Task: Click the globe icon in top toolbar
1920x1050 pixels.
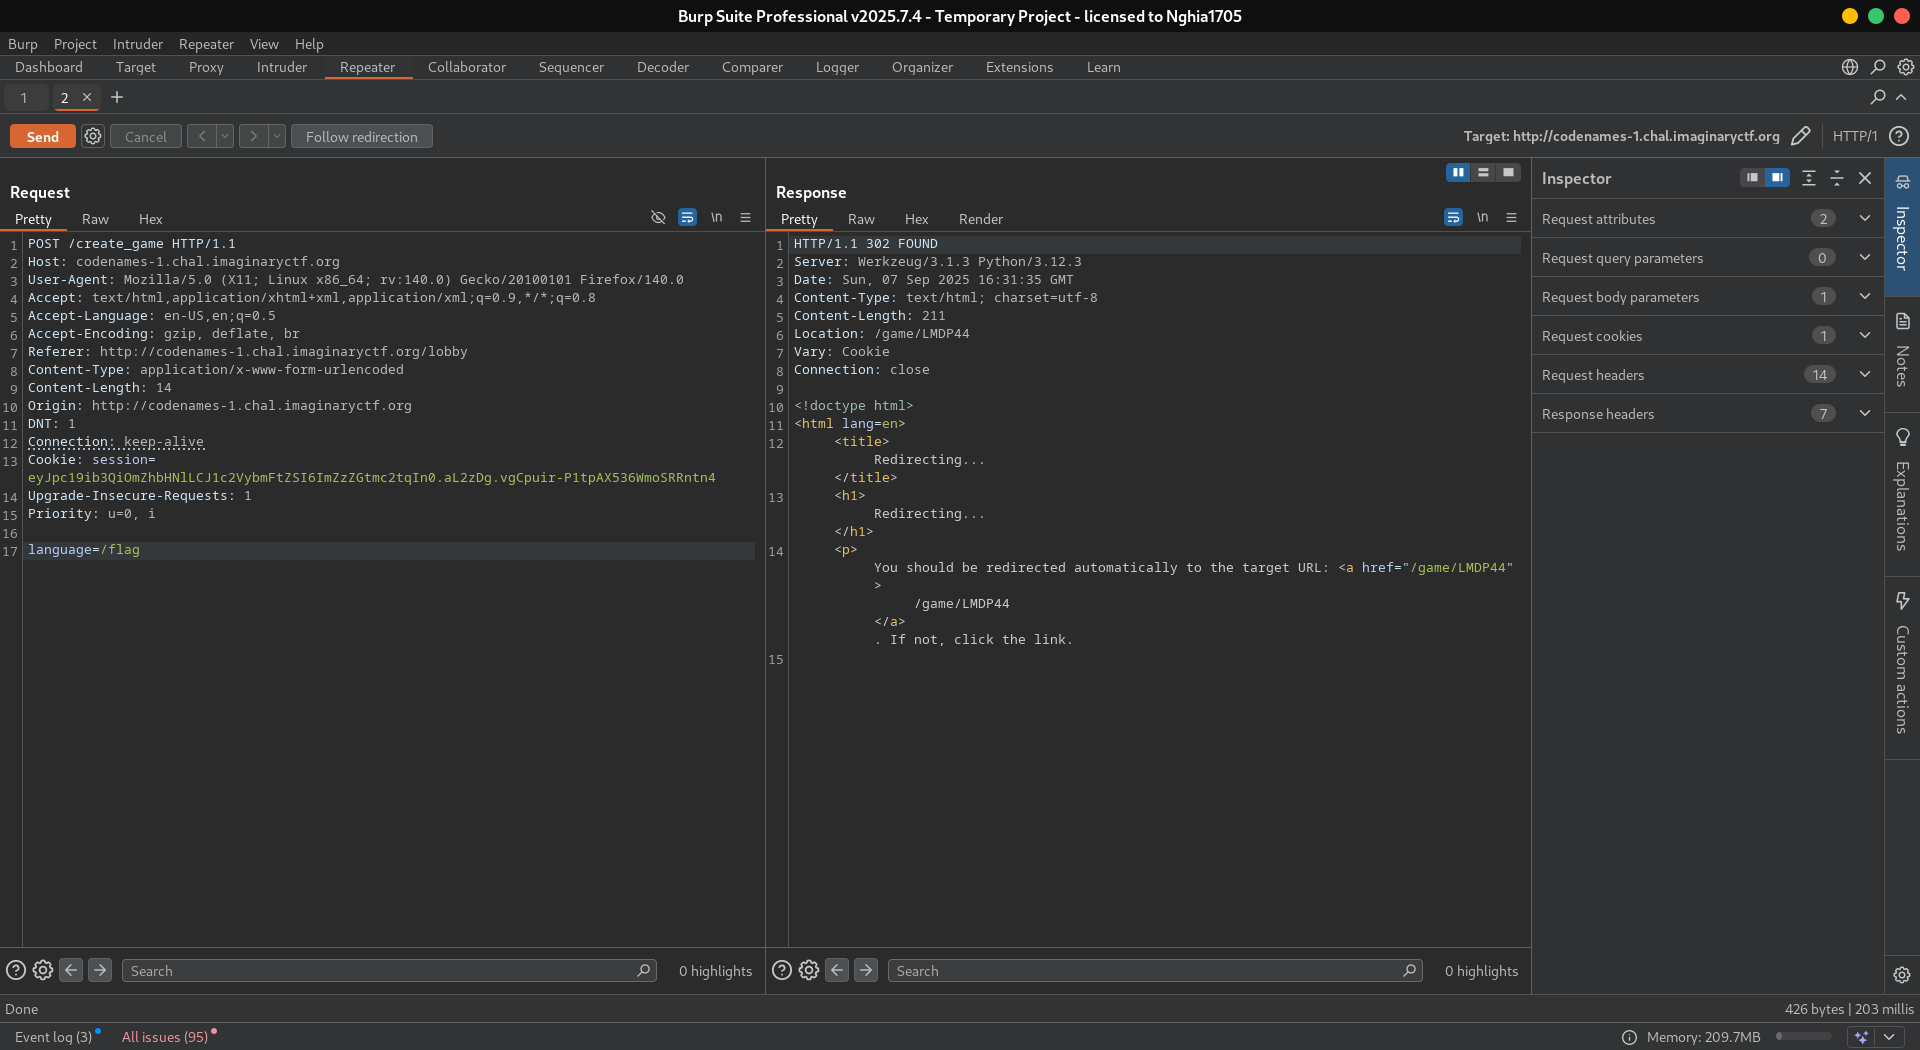Action: click(1849, 67)
